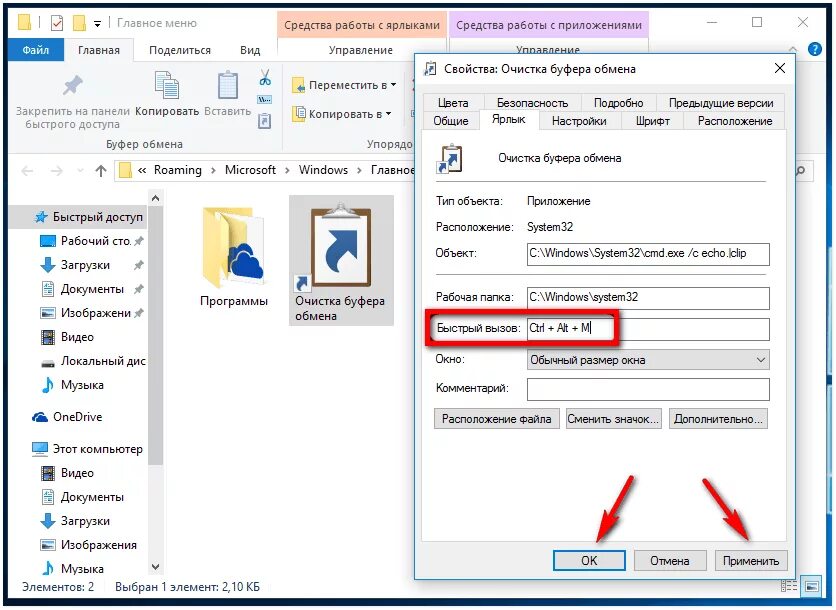Click the sidebar scroll up arrow

[x=155, y=198]
